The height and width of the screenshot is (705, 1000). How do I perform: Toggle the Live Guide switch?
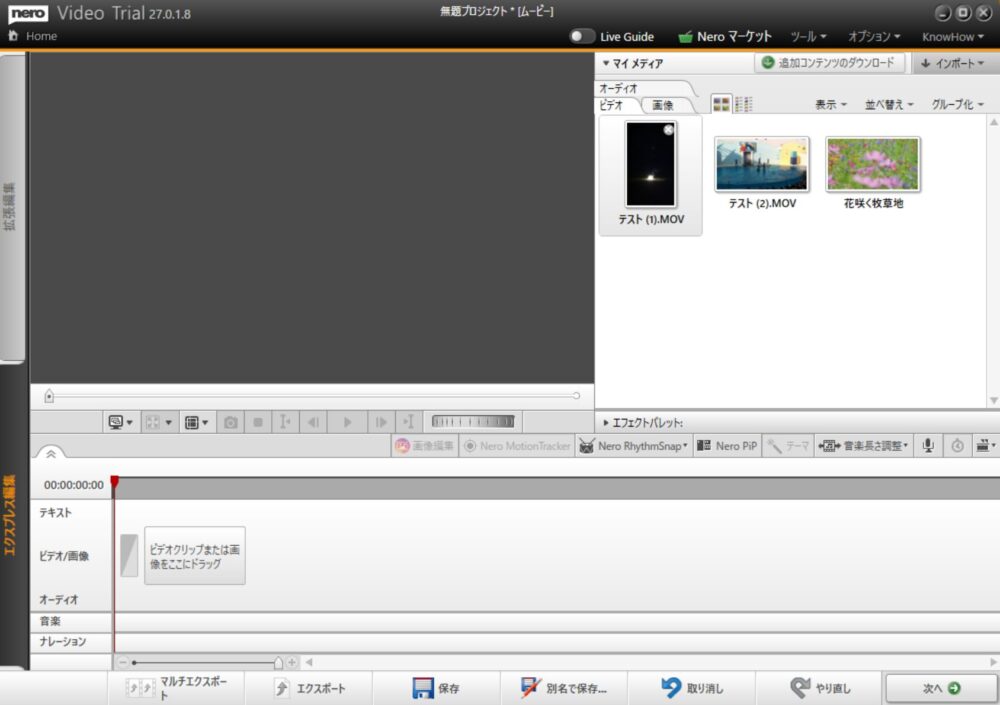[x=581, y=36]
